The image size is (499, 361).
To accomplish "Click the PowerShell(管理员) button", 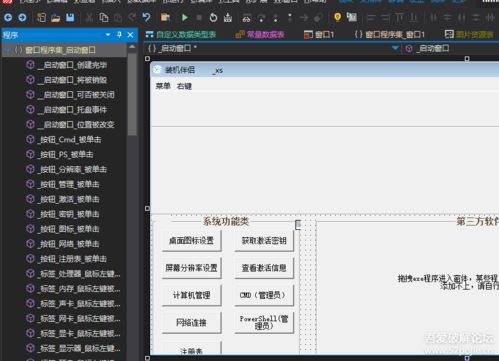I will coord(264,323).
